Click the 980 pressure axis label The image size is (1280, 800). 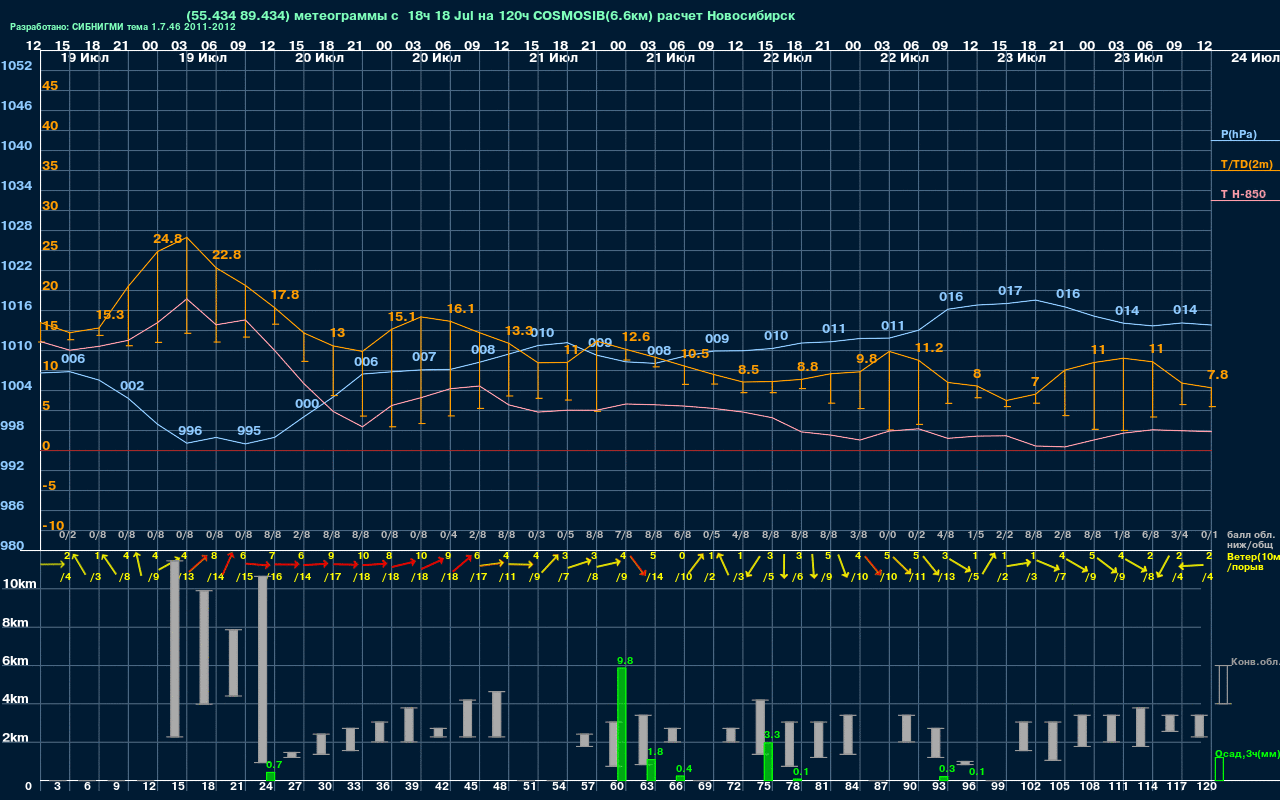click(x=13, y=546)
